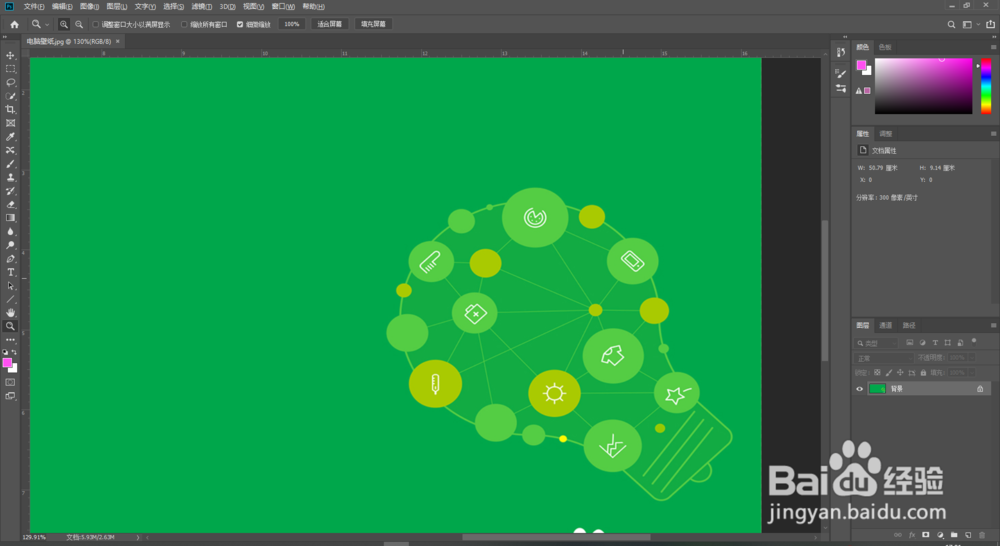The width and height of the screenshot is (1000, 546).
Task: Select the Move tool
Action: [x=10, y=55]
